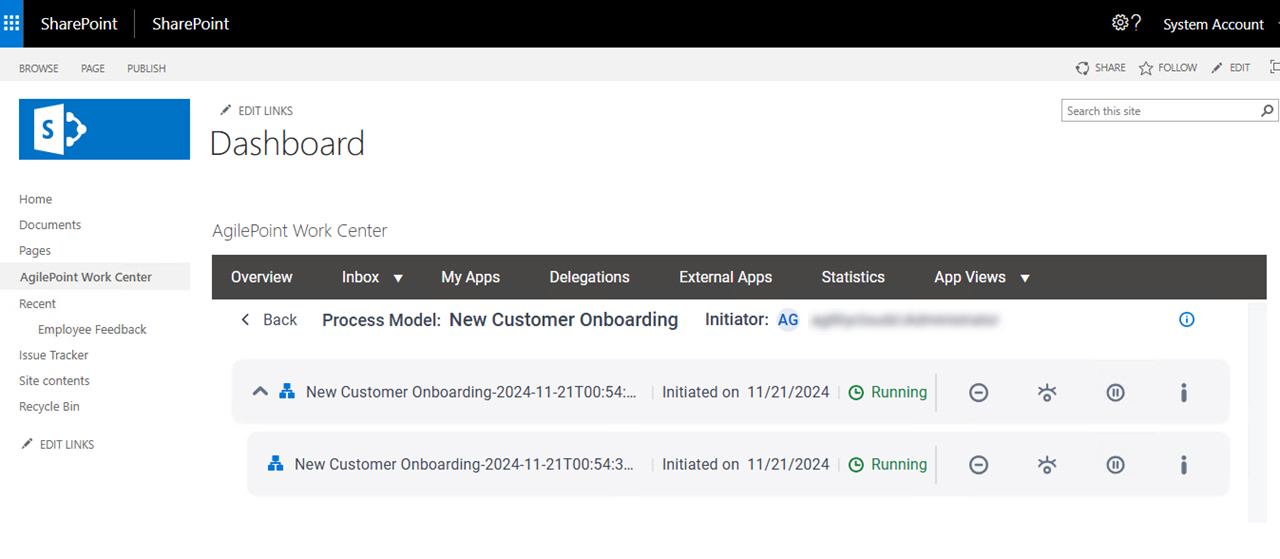Open the BROWSE ribbon tab
The width and height of the screenshot is (1280, 559).
coord(39,68)
